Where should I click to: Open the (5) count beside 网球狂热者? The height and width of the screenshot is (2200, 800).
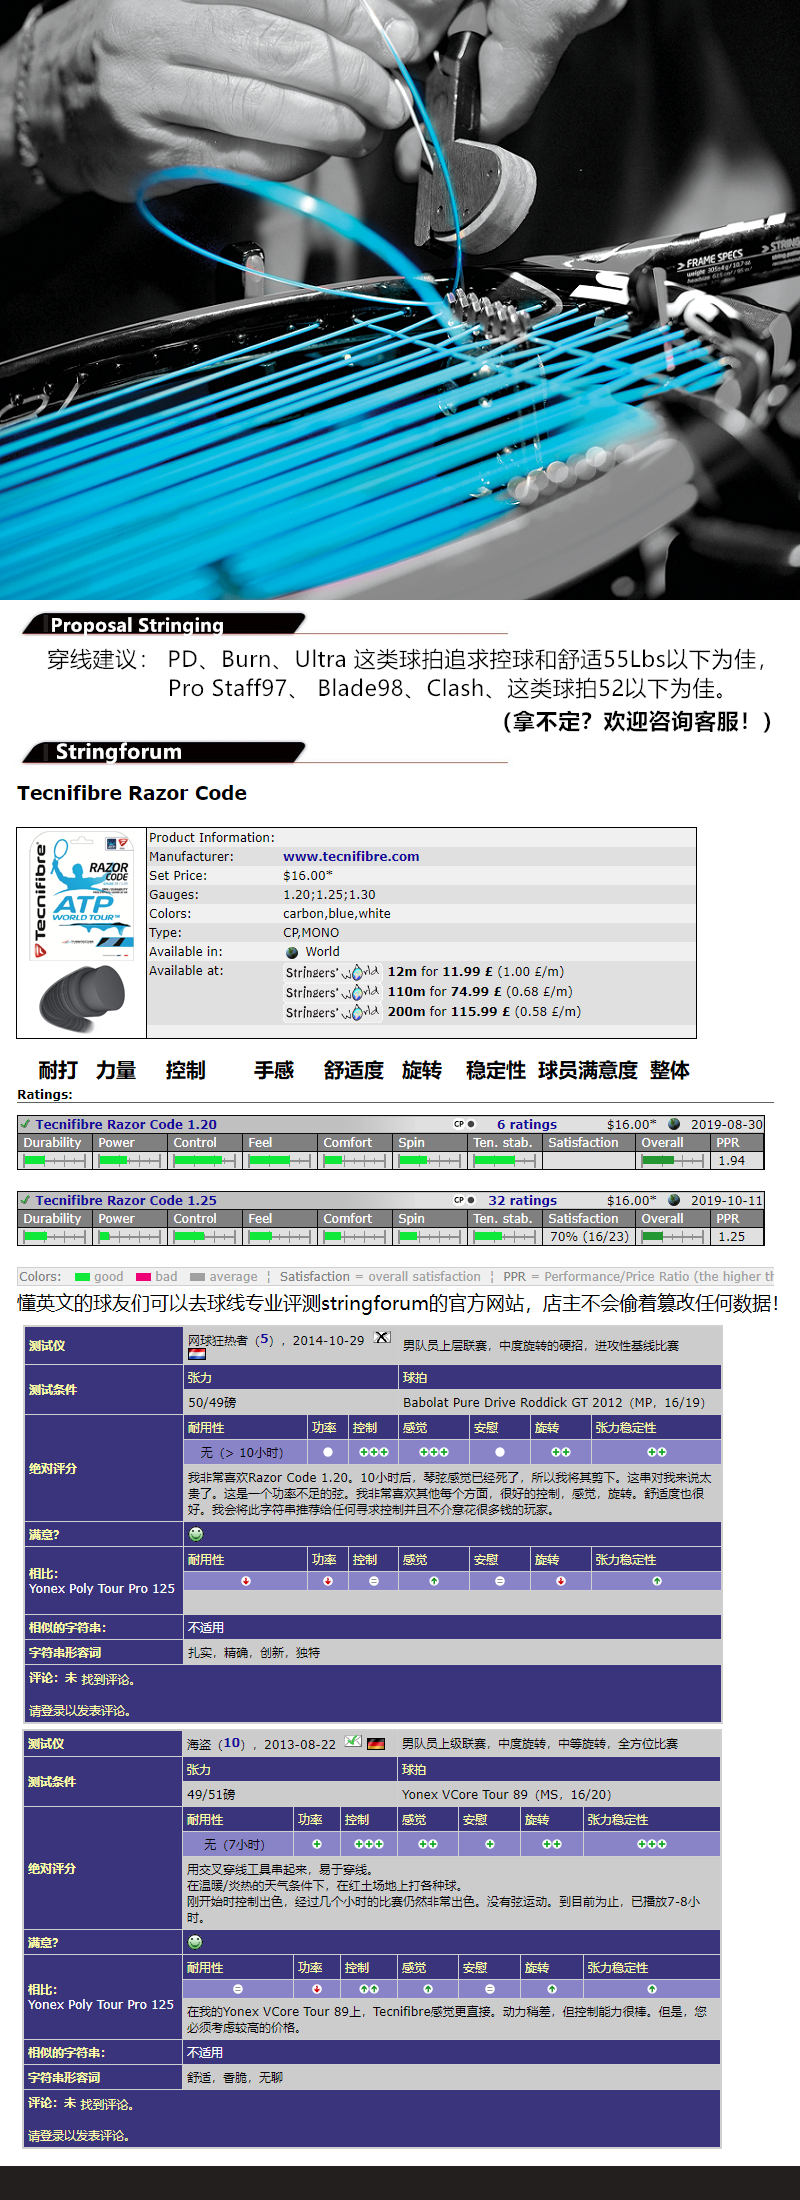coord(264,1340)
